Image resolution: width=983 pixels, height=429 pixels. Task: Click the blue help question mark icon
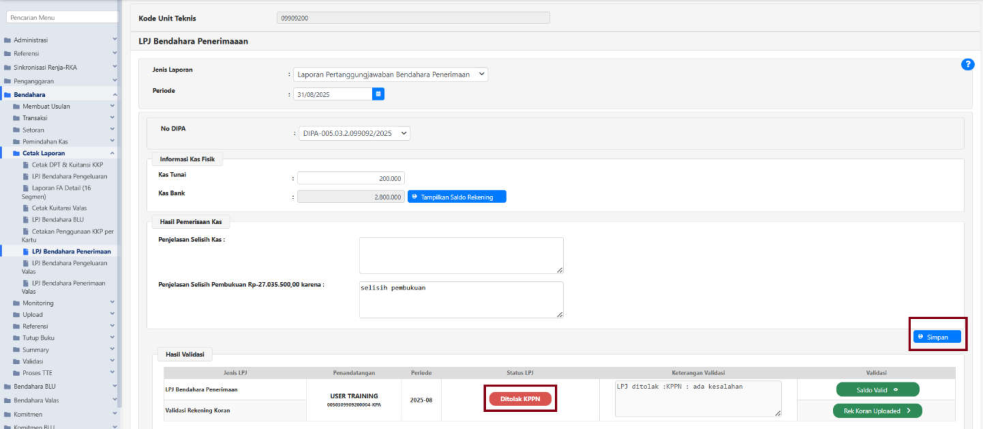pyautogui.click(x=967, y=65)
